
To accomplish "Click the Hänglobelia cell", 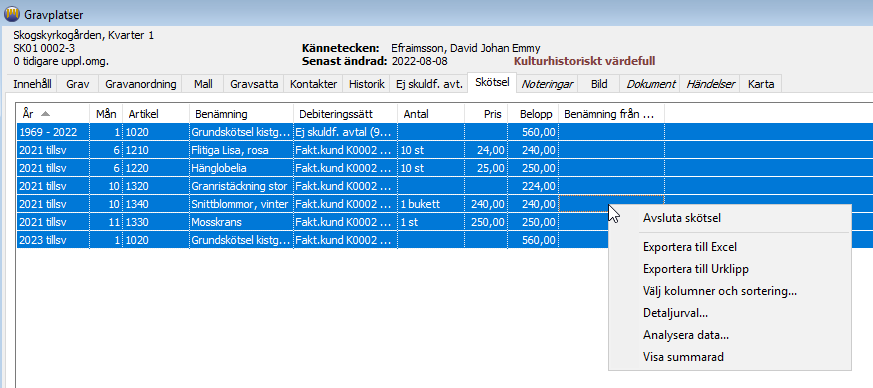I will (241, 168).
